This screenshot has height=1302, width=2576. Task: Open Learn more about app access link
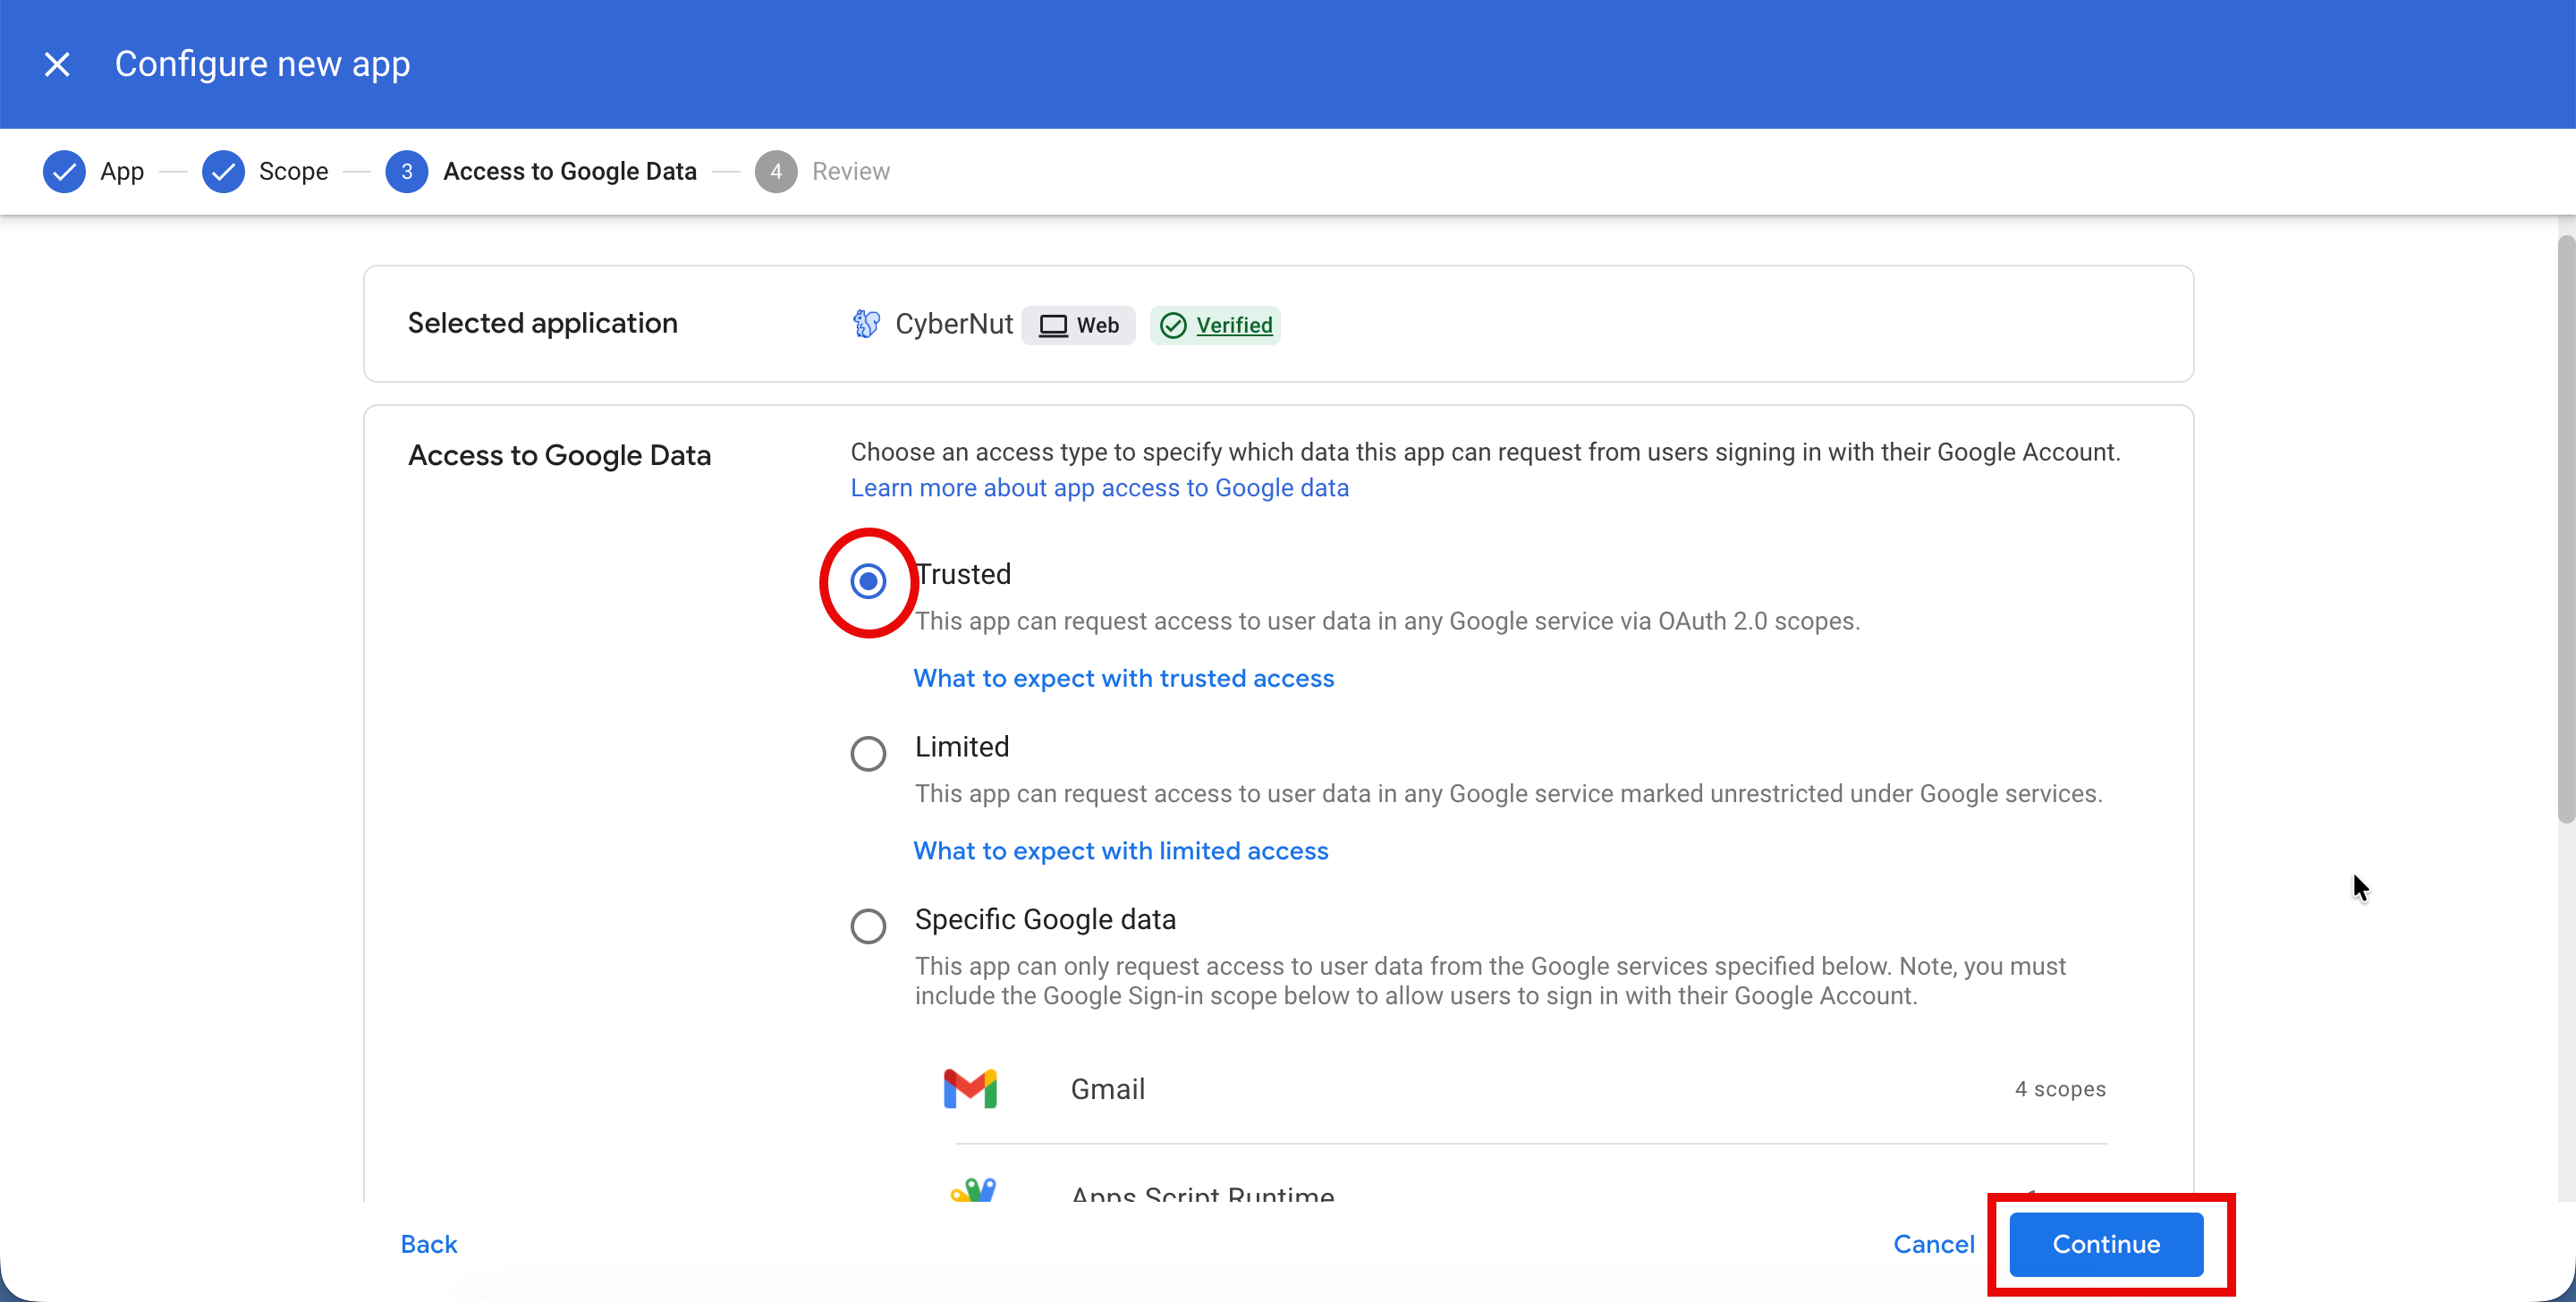(x=1099, y=488)
